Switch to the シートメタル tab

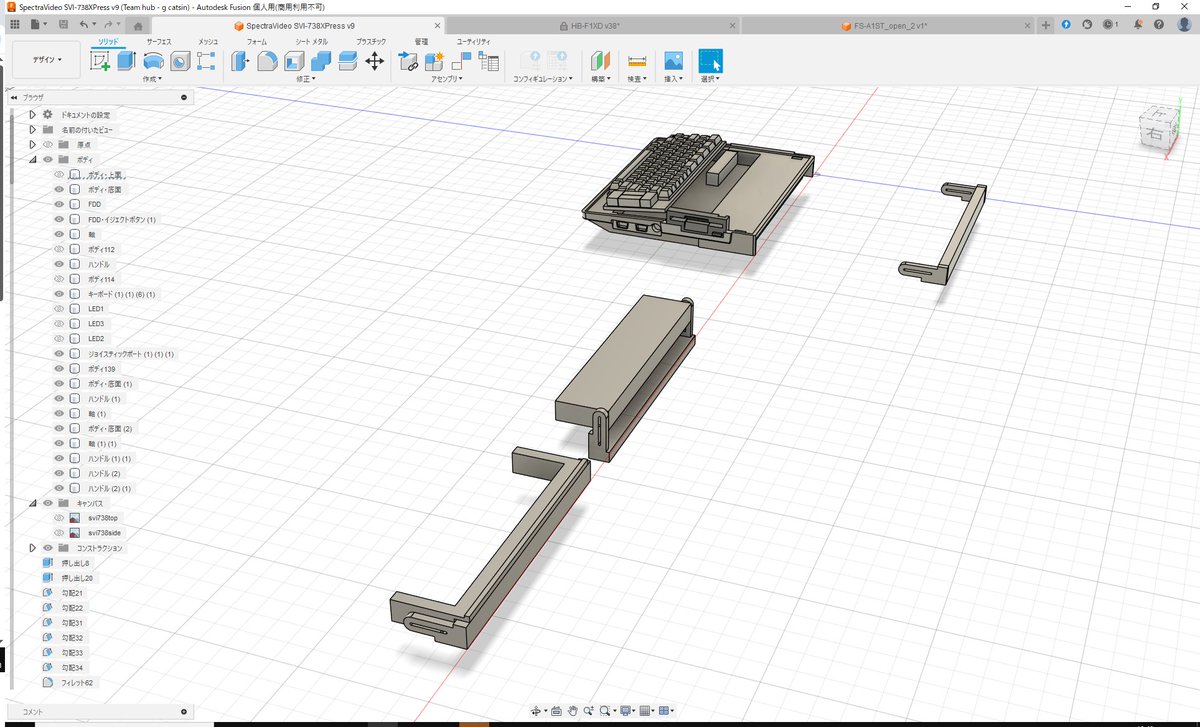[x=311, y=41]
